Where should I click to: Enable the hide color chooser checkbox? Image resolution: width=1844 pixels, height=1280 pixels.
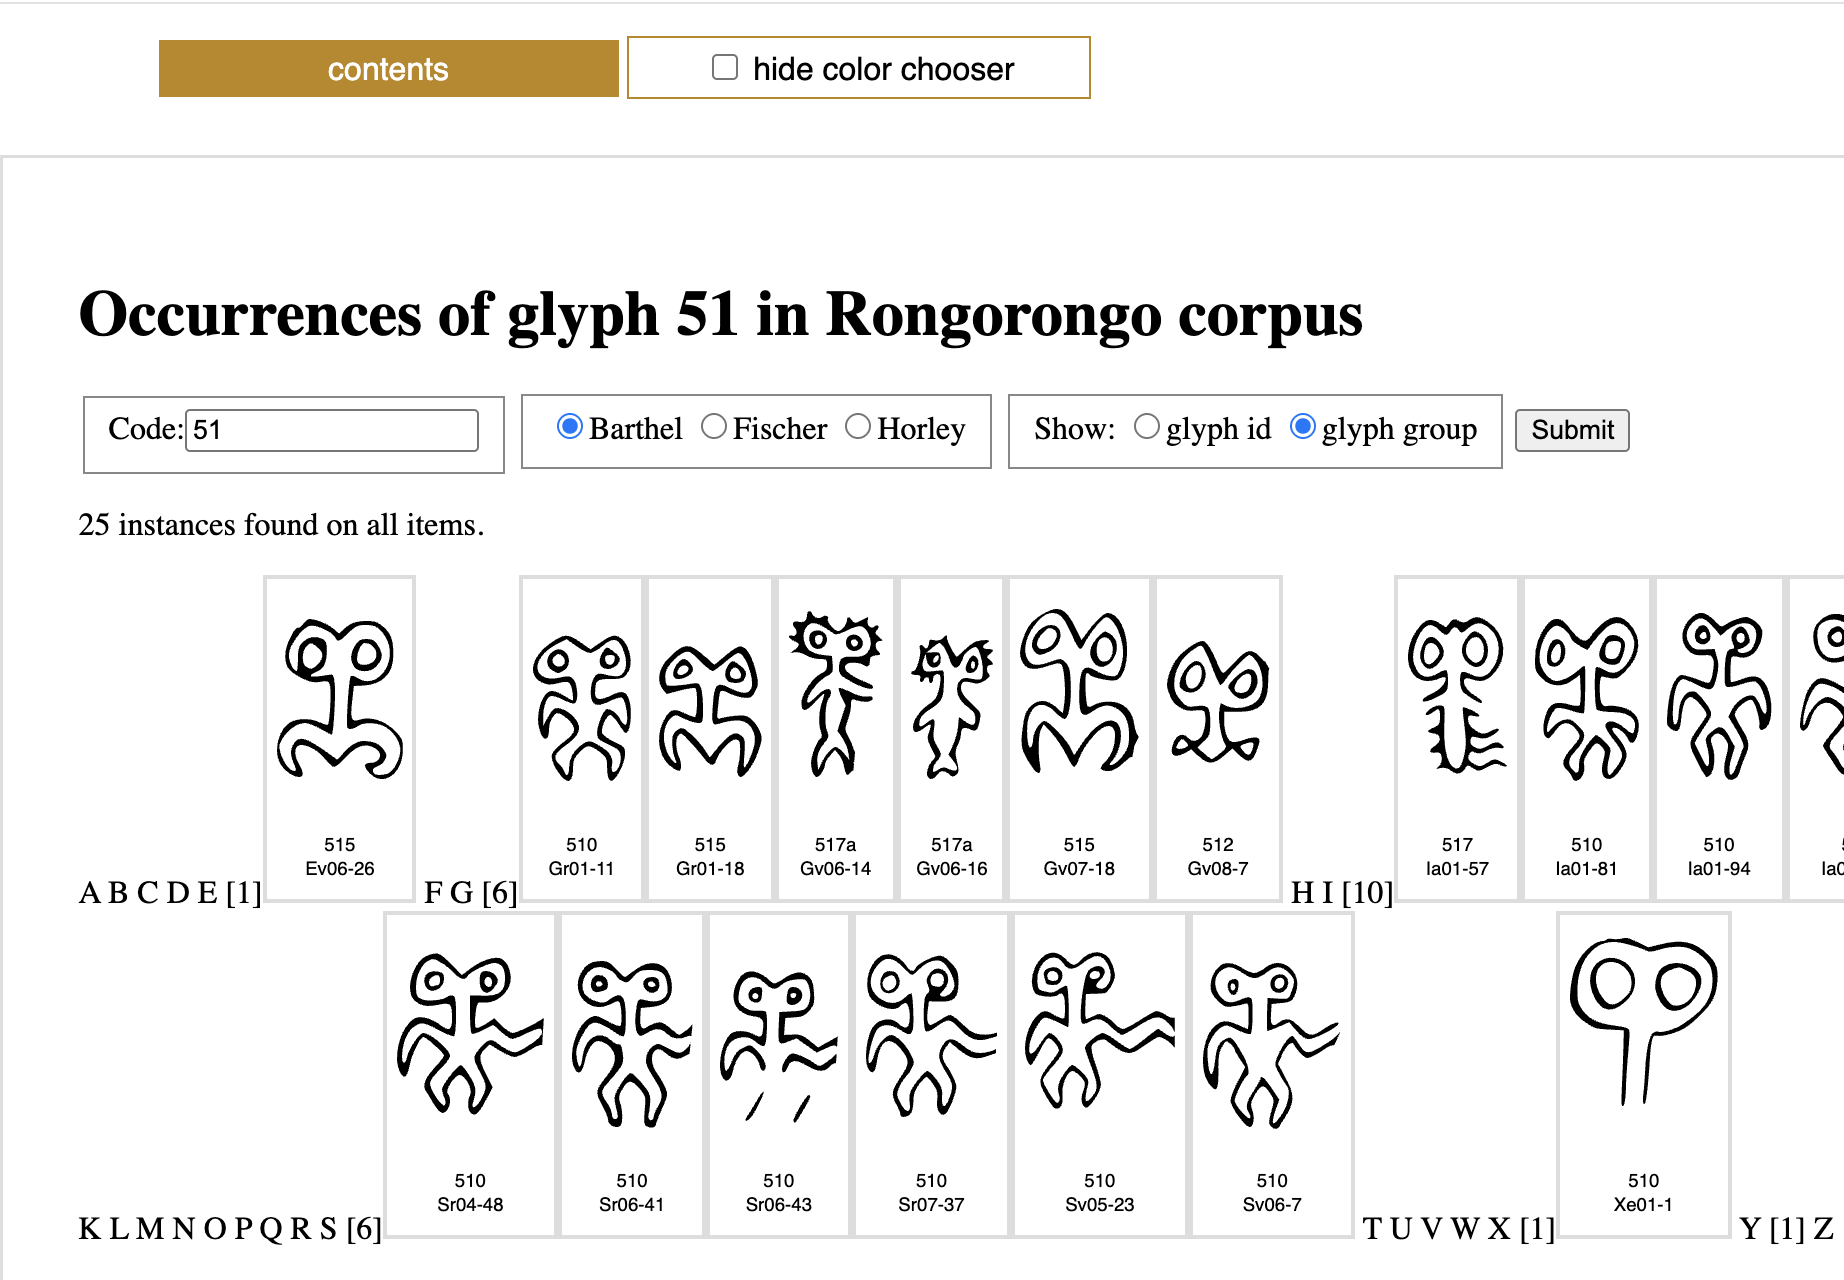pos(725,68)
